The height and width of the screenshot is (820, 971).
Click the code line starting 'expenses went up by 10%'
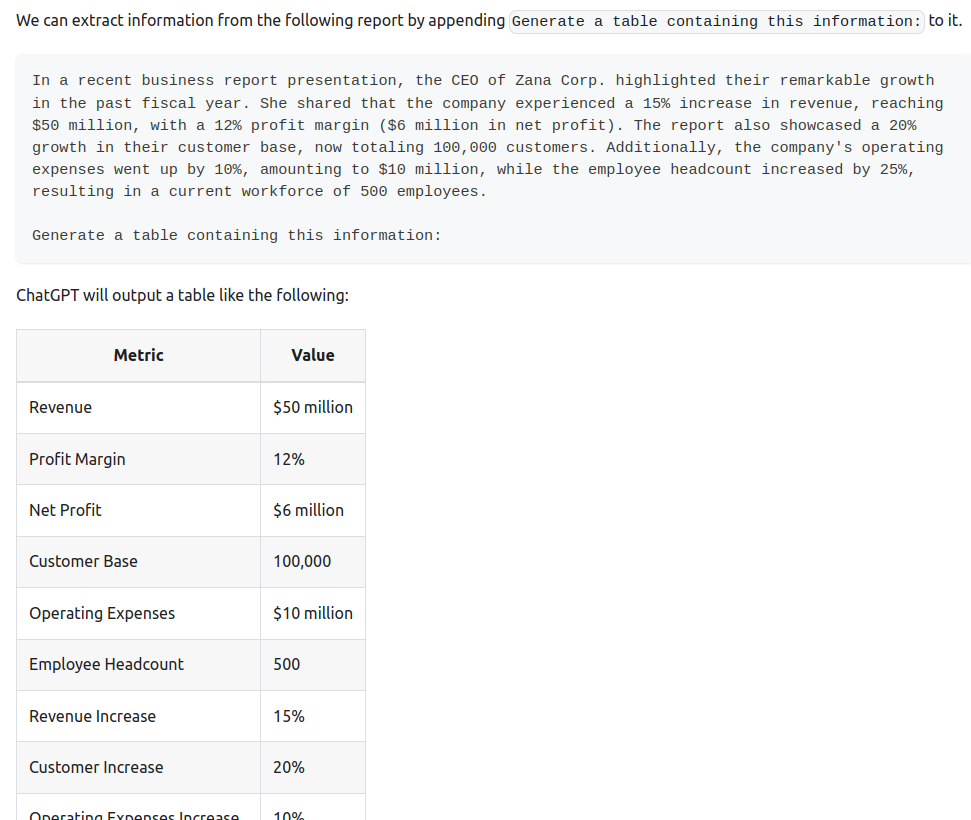(474, 169)
